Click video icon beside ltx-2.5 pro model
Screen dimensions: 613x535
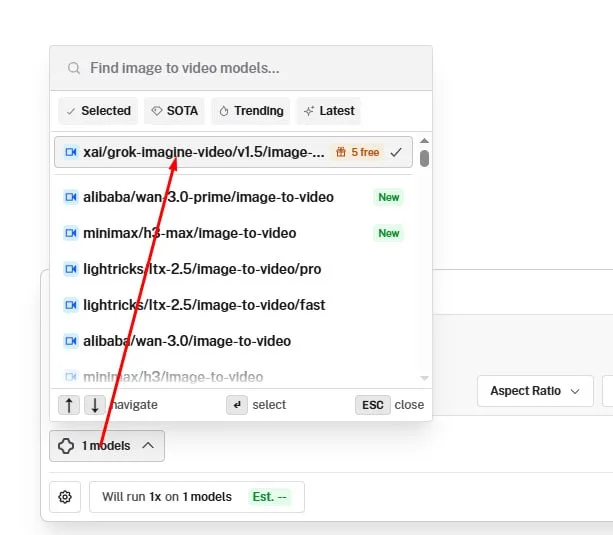pos(71,269)
